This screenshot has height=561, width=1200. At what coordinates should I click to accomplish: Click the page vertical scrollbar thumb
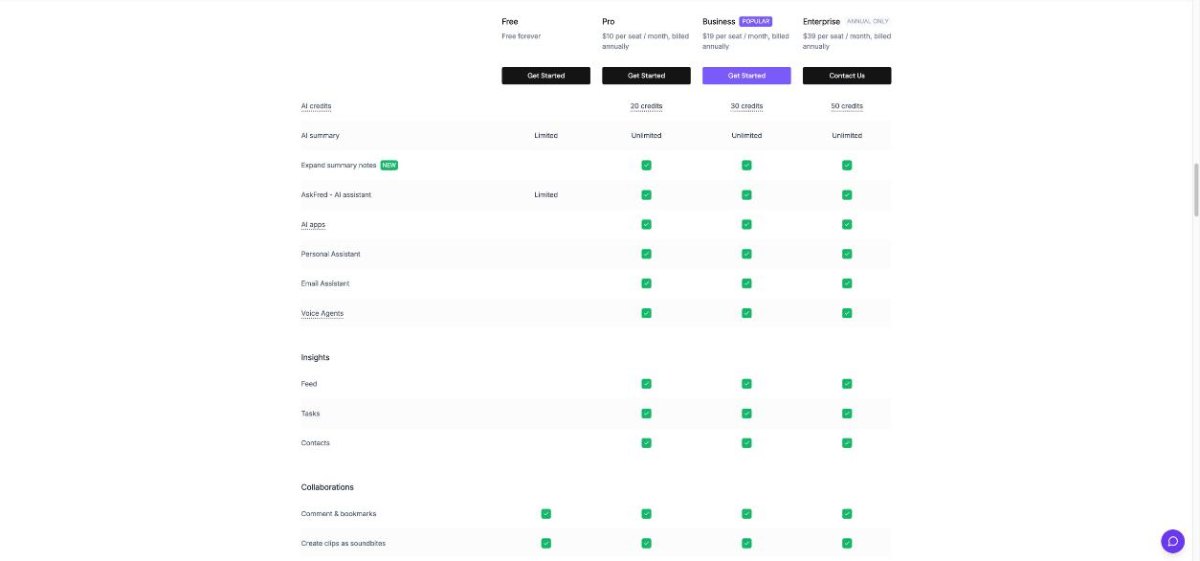pyautogui.click(x=1195, y=189)
